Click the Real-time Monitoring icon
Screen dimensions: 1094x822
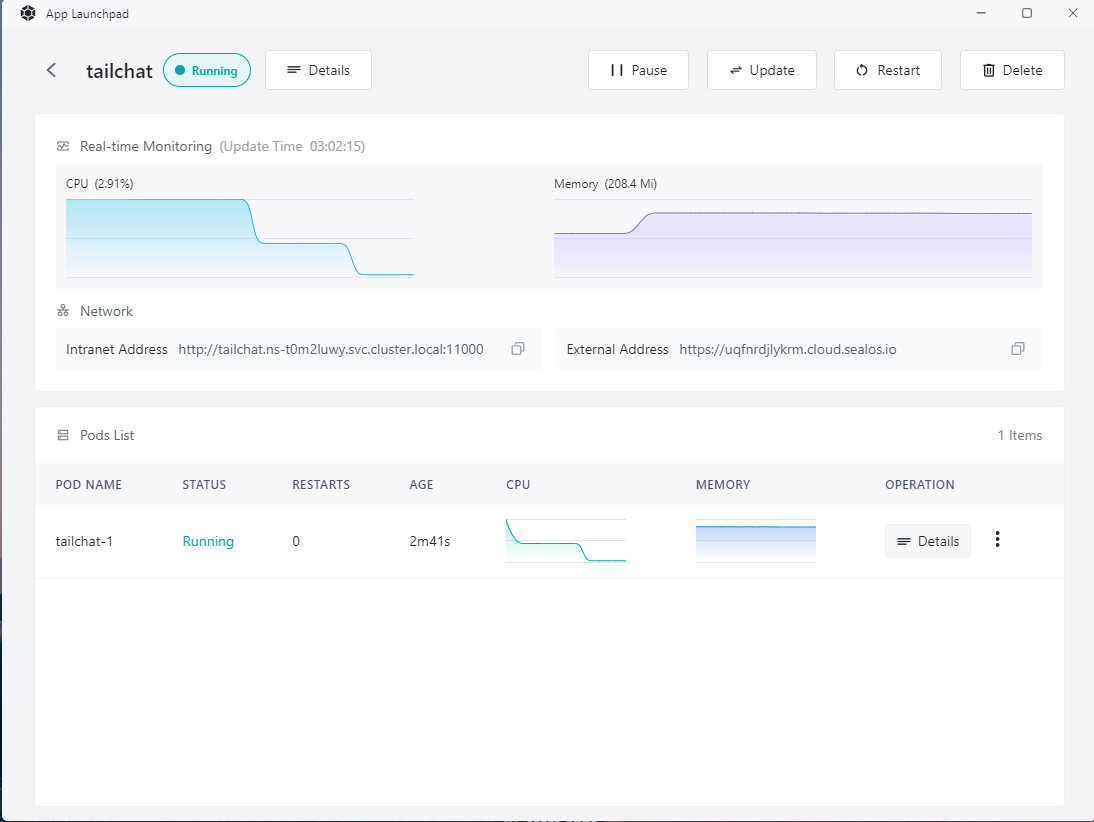63,146
